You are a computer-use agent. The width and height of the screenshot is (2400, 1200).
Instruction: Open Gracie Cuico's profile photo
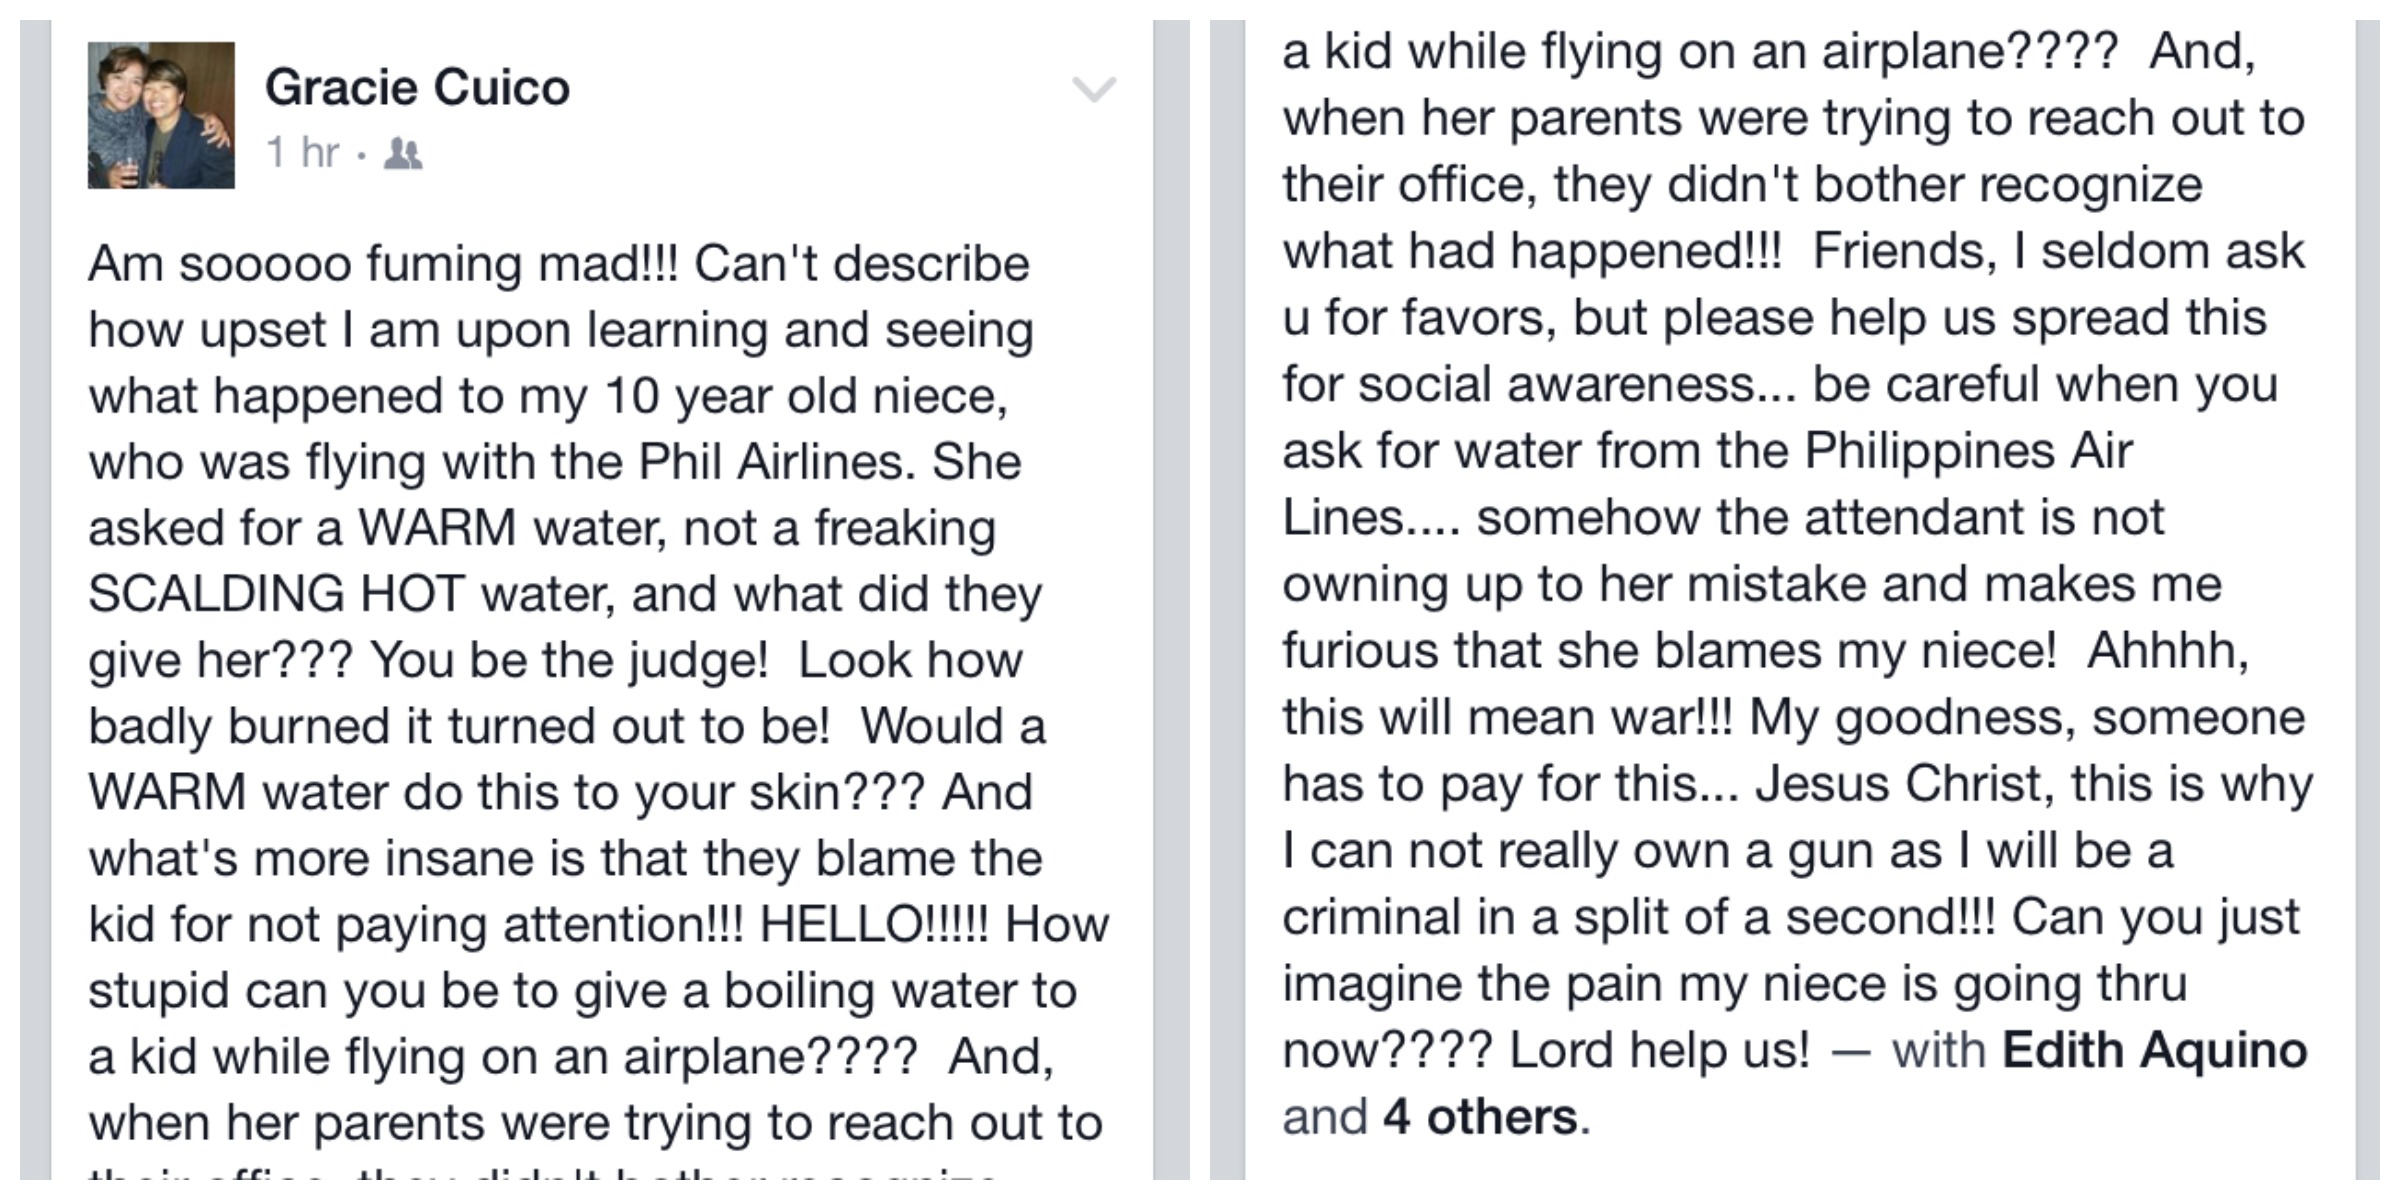point(161,115)
